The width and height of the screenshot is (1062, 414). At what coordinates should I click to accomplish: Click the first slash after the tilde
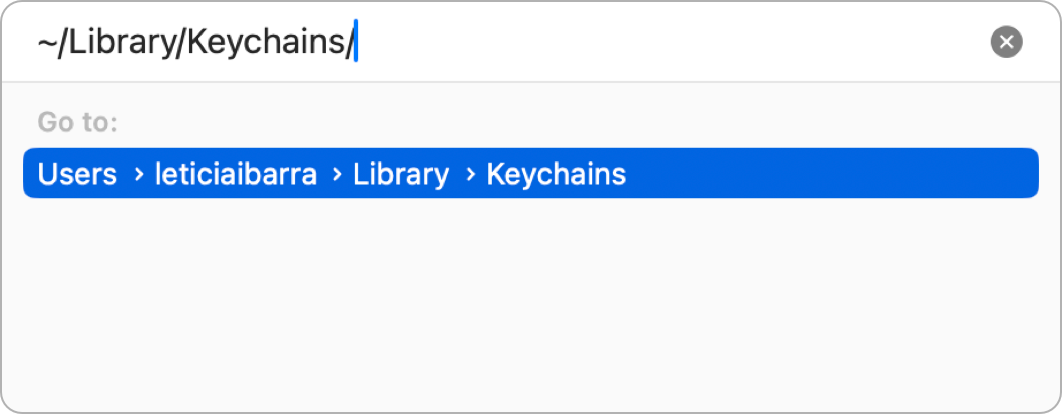62,43
